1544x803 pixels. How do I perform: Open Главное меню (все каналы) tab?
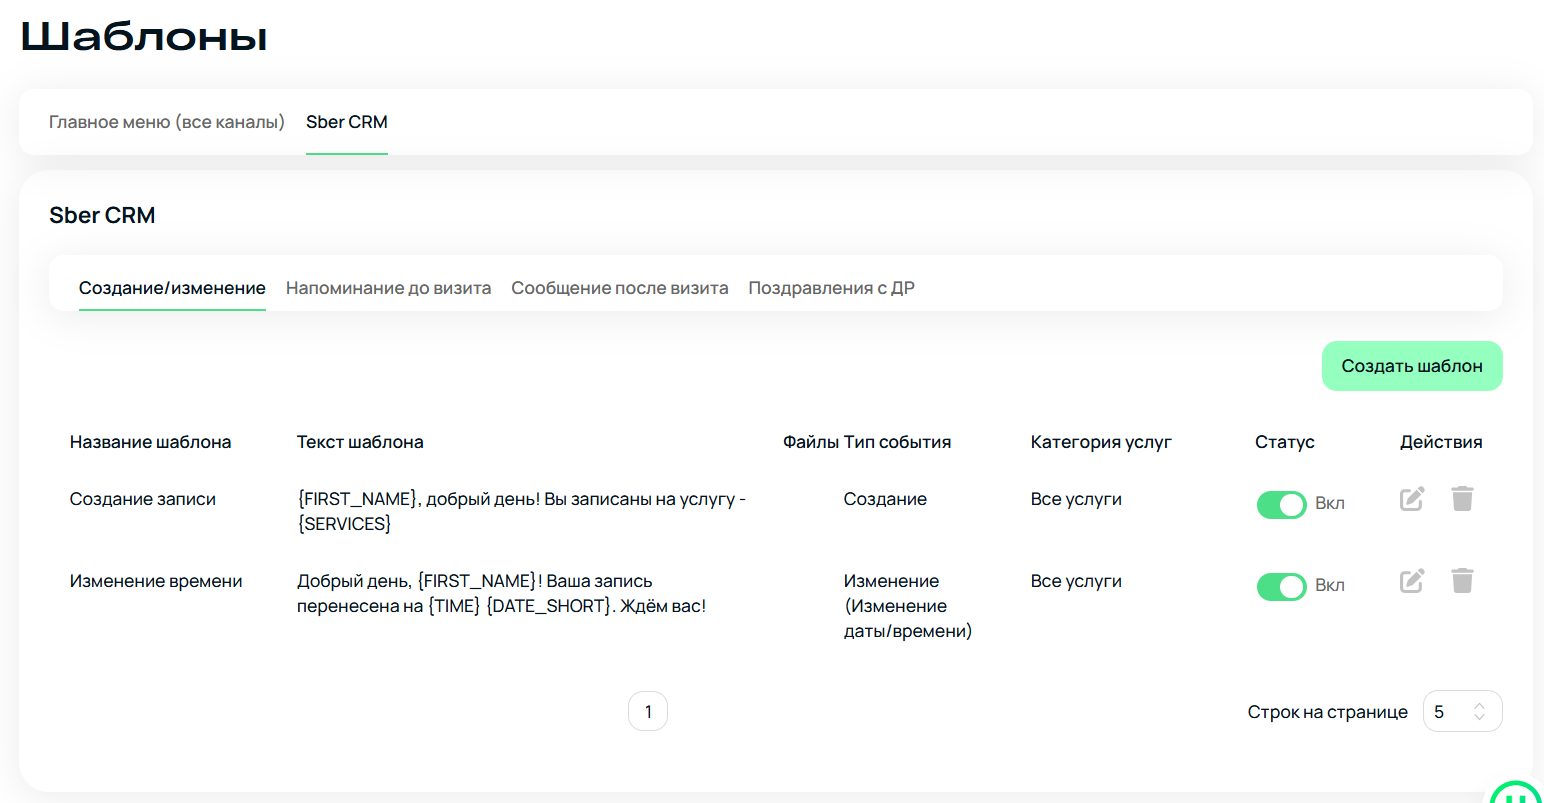click(167, 122)
